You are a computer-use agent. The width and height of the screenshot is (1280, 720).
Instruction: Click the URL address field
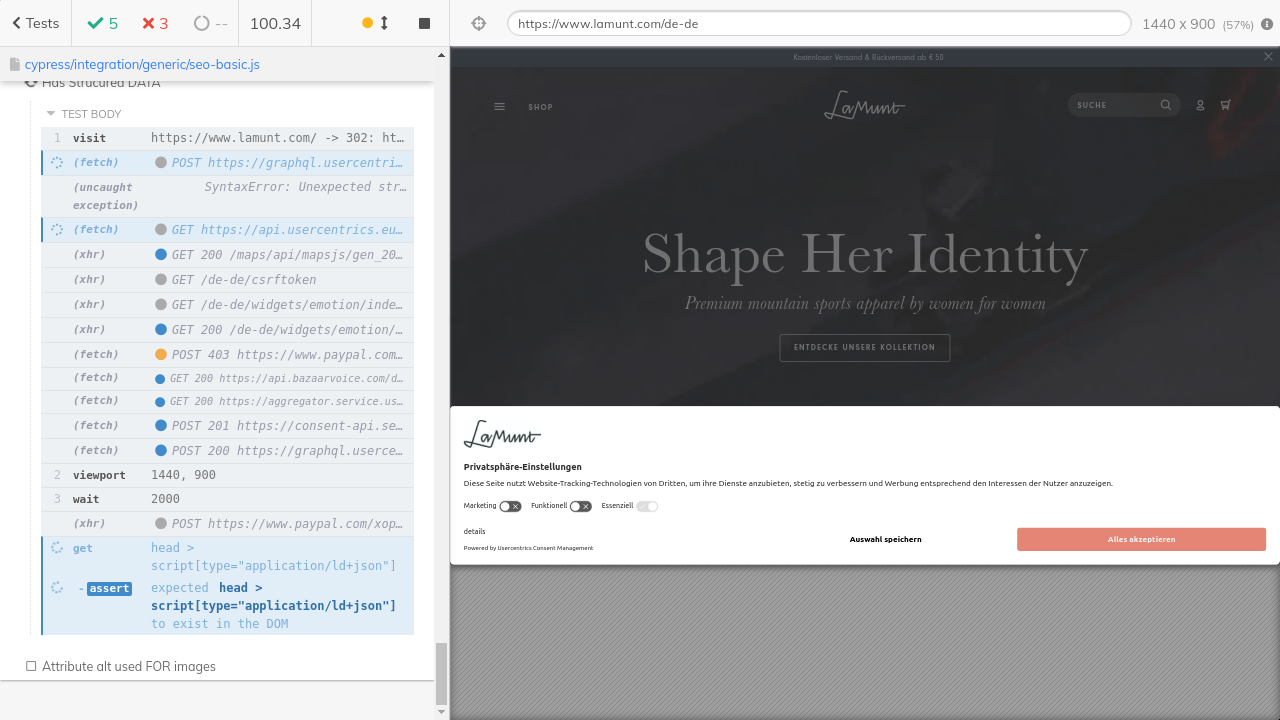point(818,23)
